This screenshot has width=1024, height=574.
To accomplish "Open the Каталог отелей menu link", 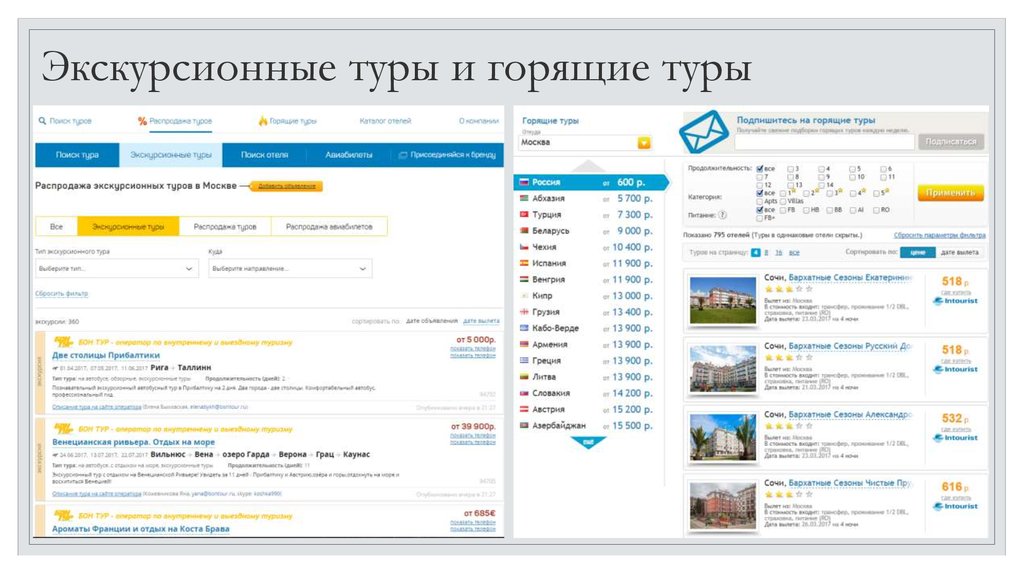I will (385, 121).
